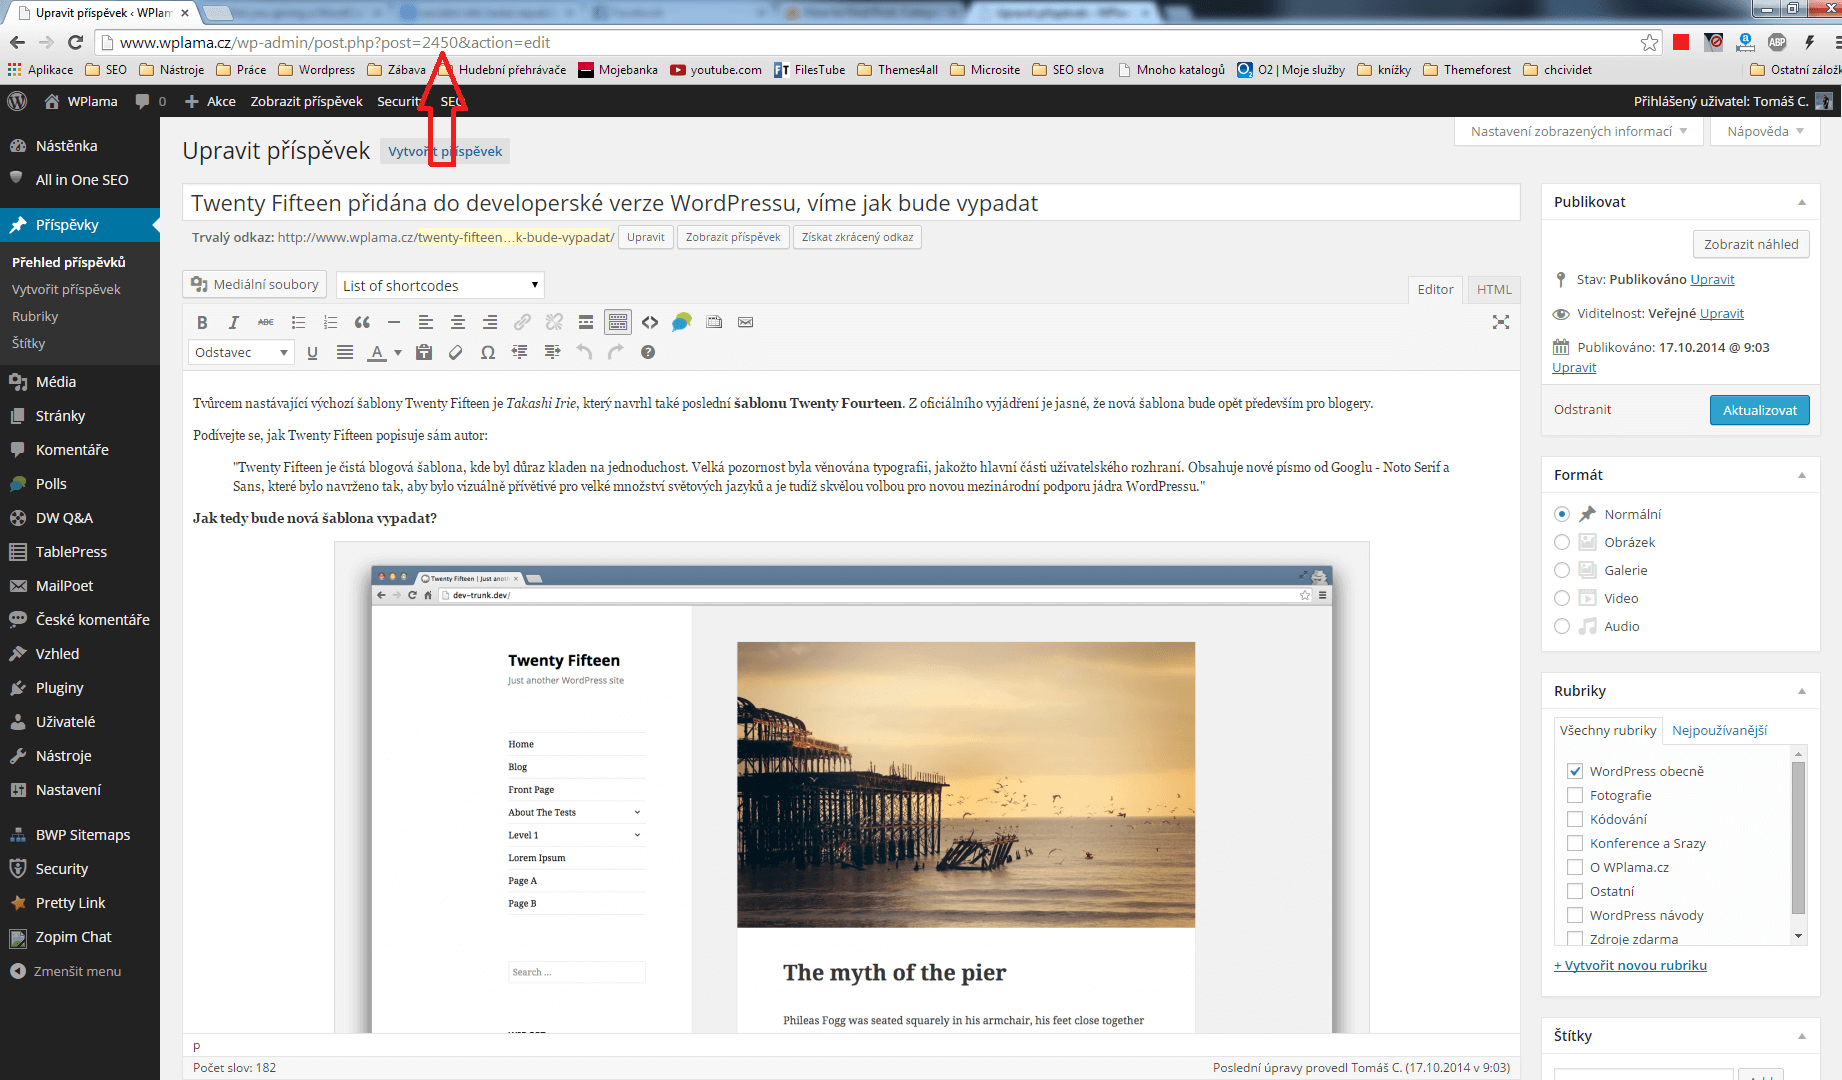
Task: Open Média in sidebar menu
Action: click(x=80, y=382)
